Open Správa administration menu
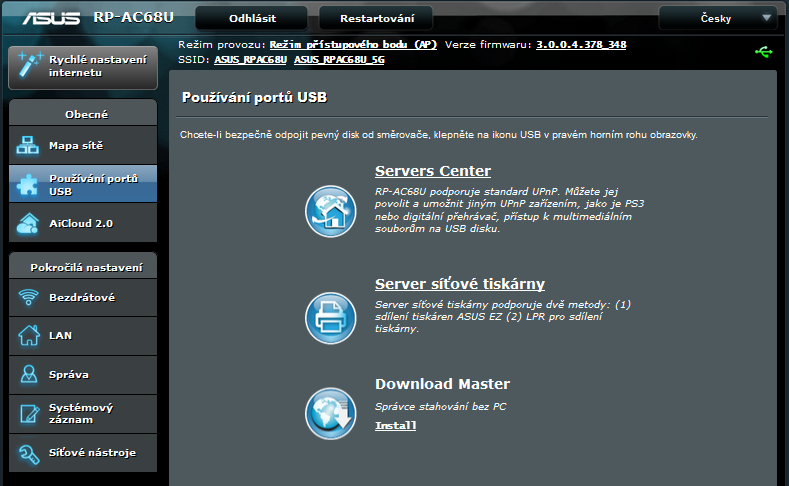The width and height of the screenshot is (789, 486). (x=83, y=375)
